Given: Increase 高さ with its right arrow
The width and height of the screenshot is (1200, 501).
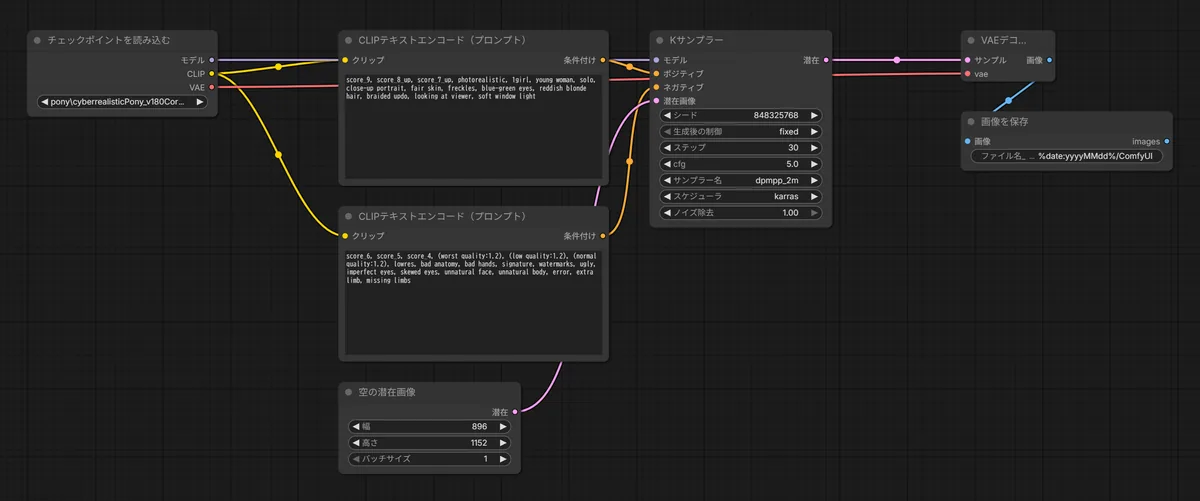Looking at the screenshot, I should point(503,442).
